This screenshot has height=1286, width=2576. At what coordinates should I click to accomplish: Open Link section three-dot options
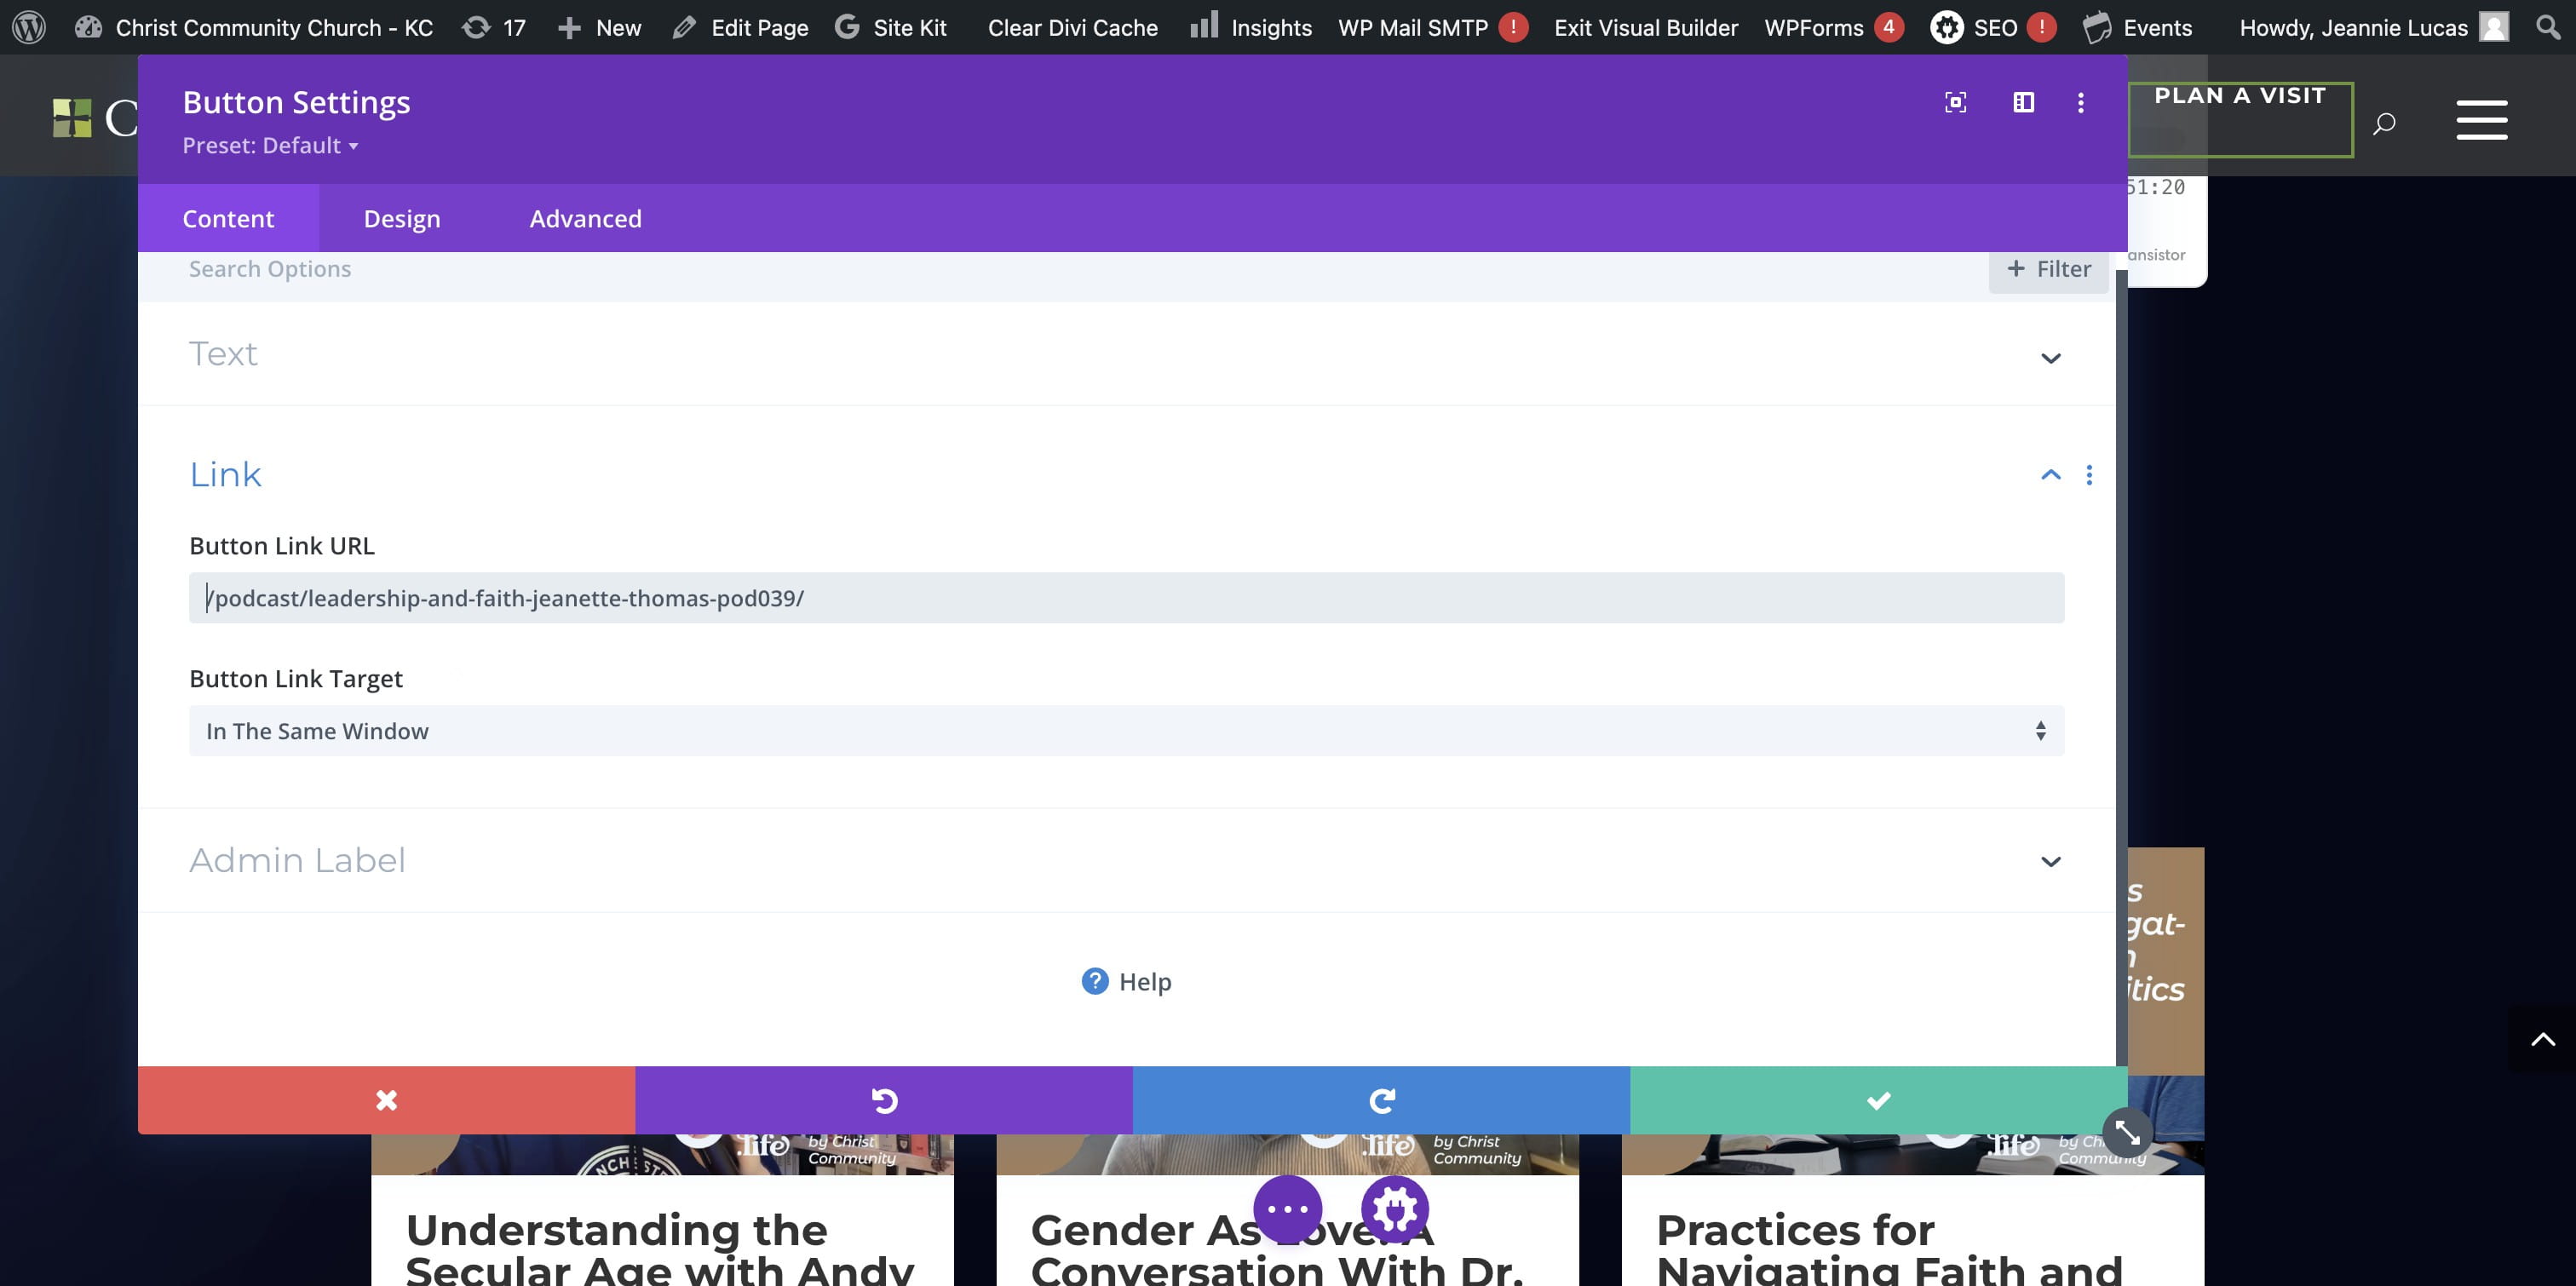click(2089, 475)
